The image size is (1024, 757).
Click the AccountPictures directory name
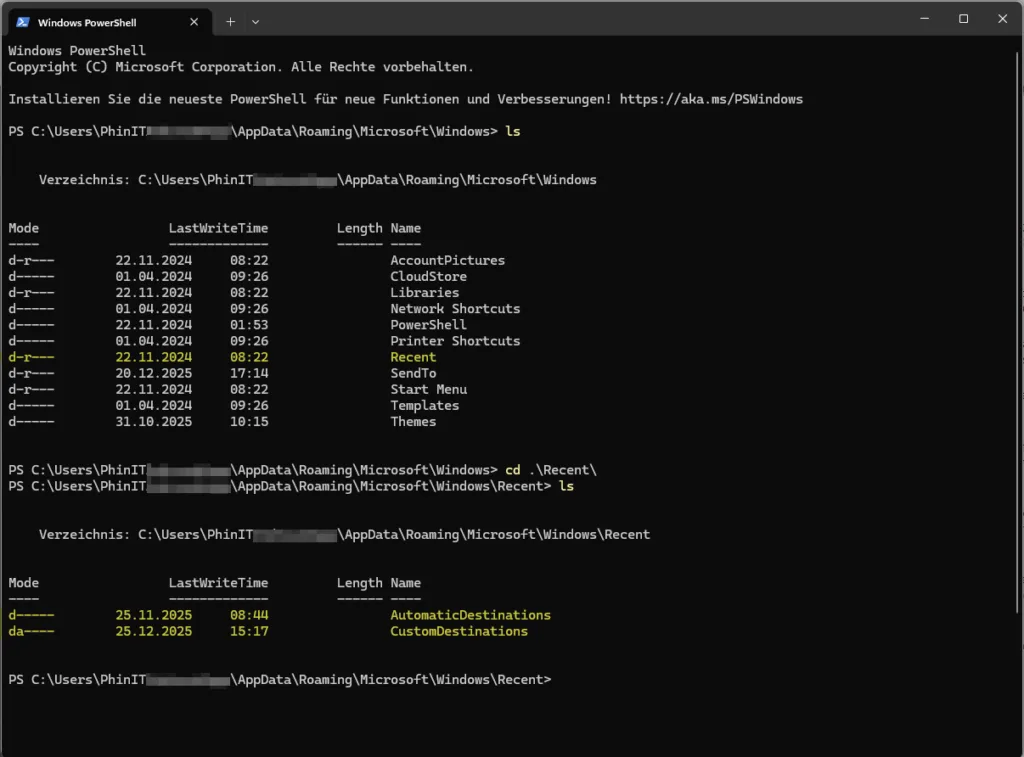tap(447, 260)
